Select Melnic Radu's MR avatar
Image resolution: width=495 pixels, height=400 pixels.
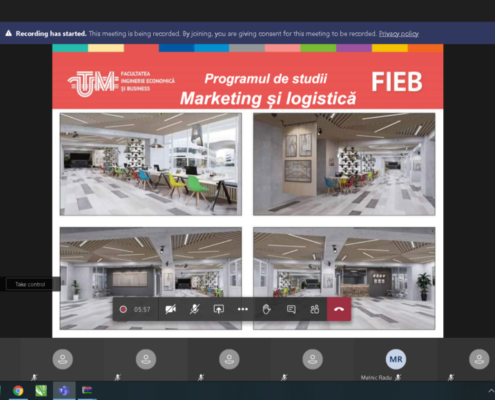pos(396,359)
